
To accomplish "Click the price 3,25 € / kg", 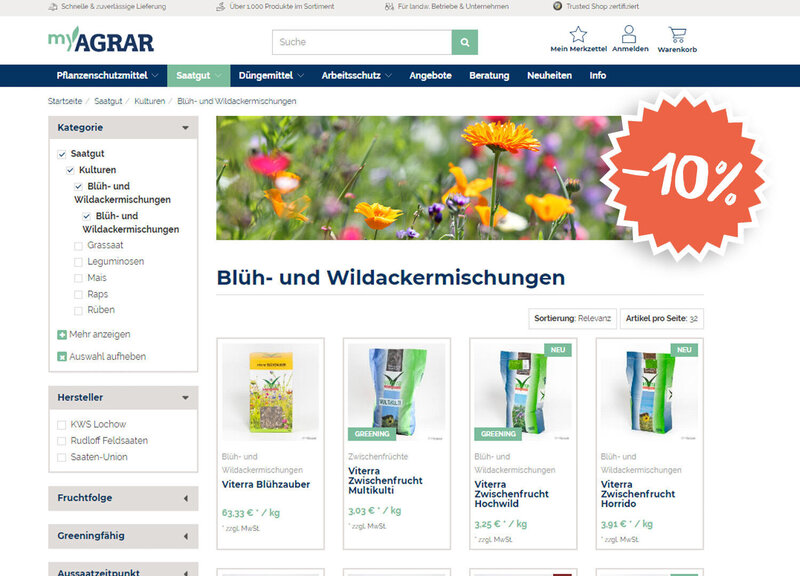I will [501, 524].
